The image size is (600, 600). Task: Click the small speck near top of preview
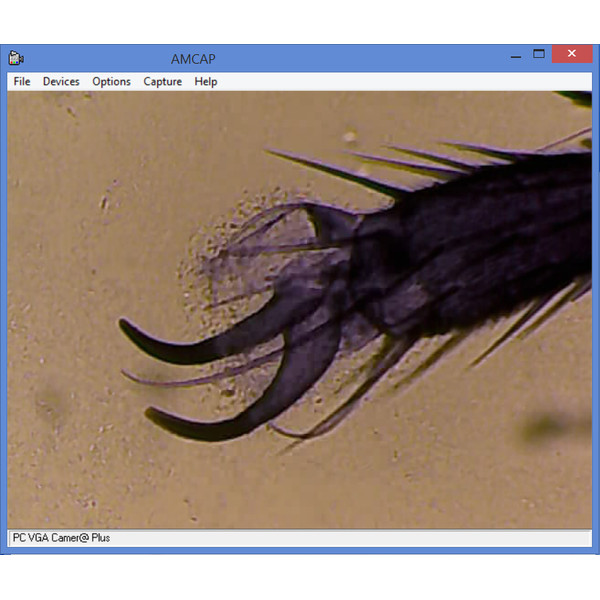[x=349, y=135]
